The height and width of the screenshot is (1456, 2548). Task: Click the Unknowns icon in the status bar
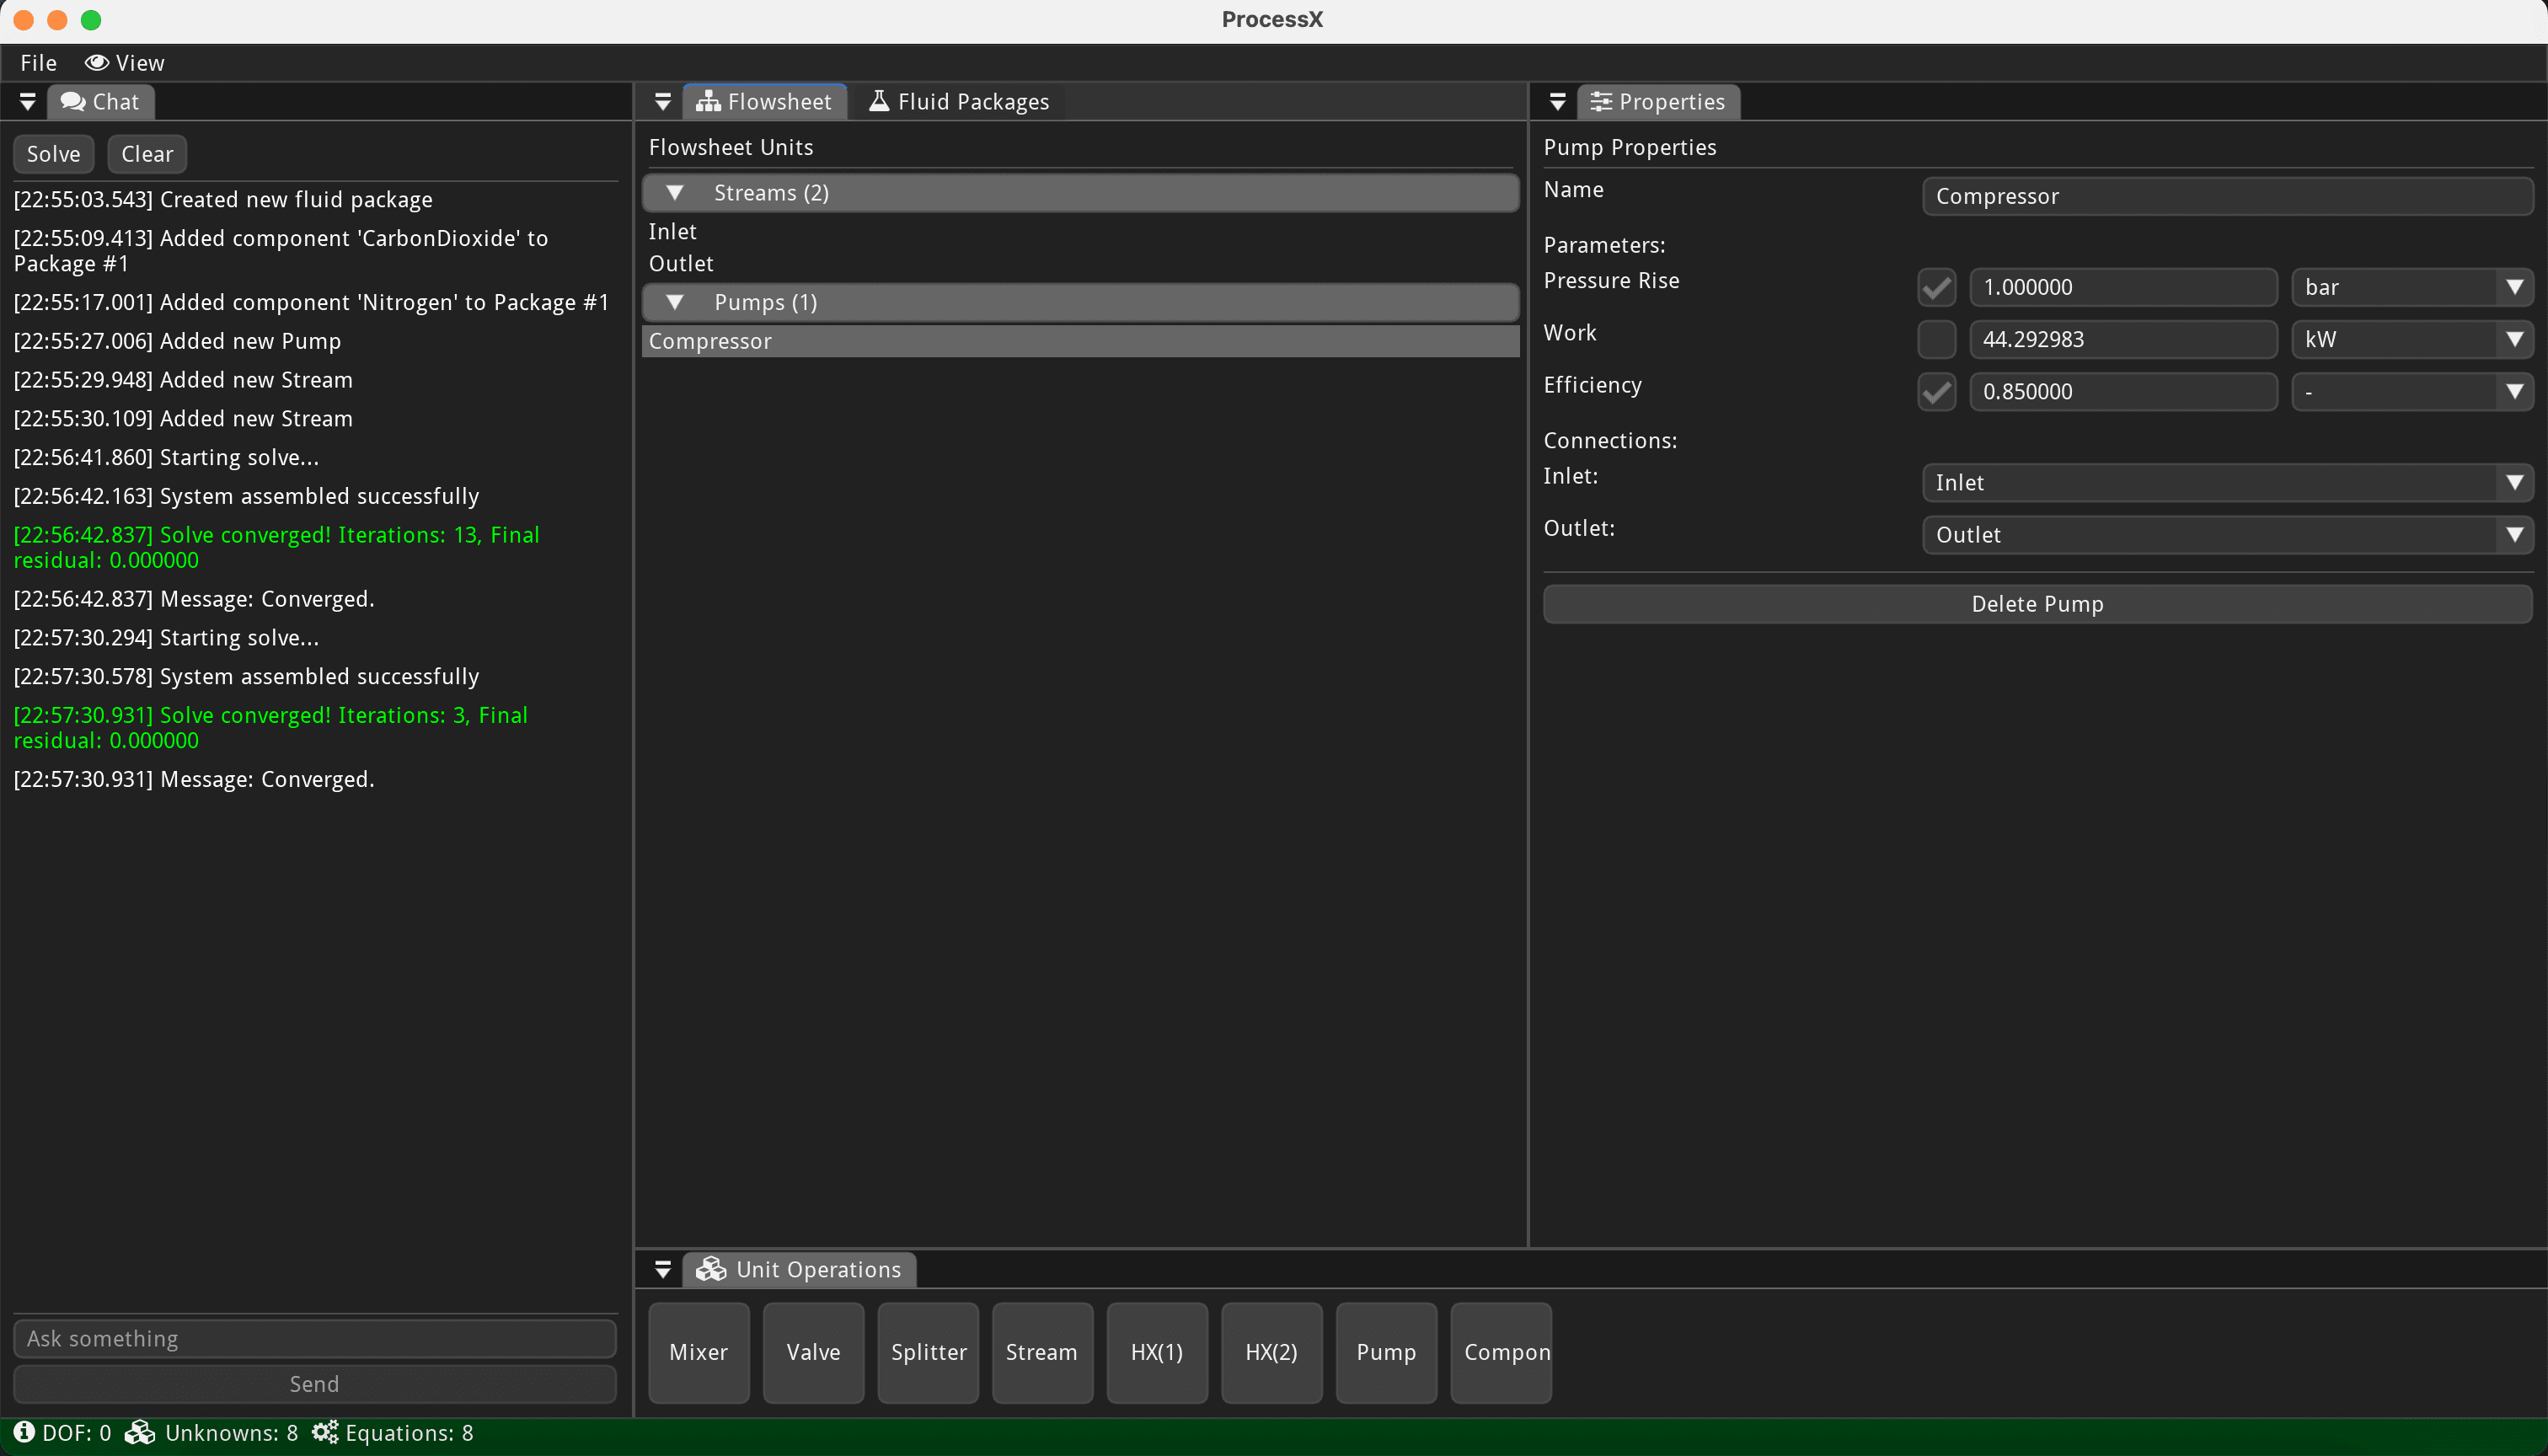[140, 1432]
